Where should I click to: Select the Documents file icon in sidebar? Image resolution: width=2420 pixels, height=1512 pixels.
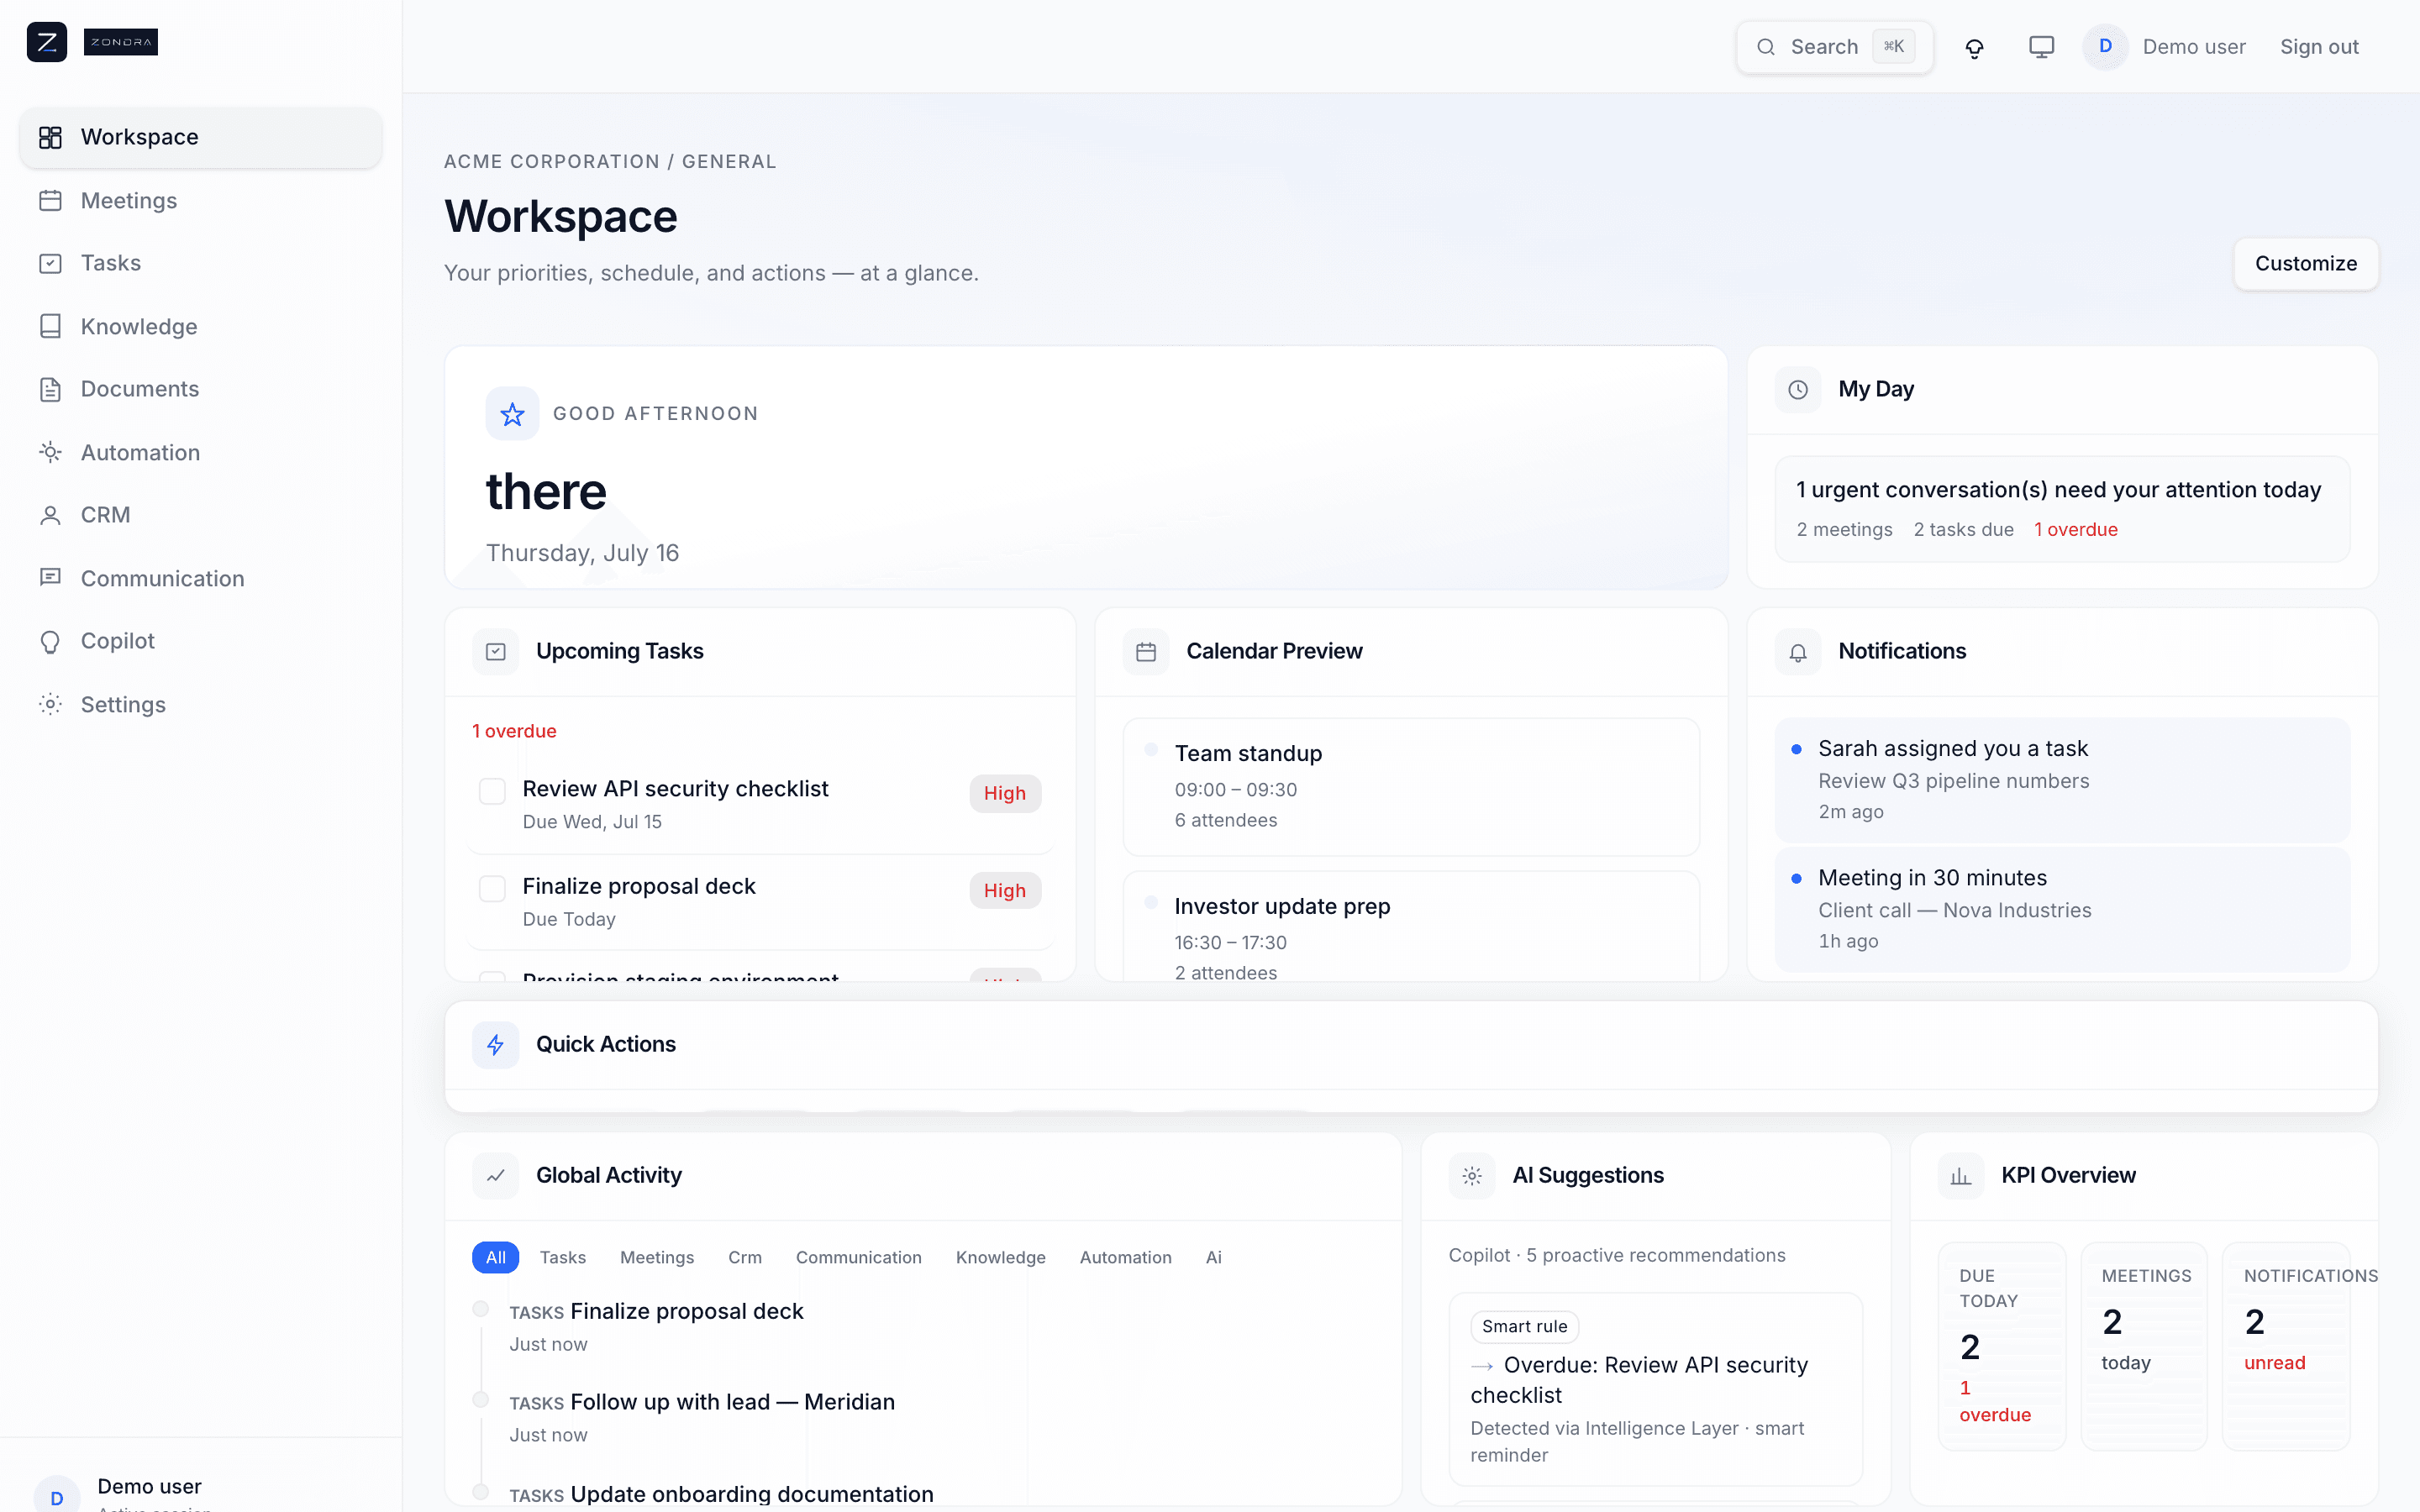pos(50,389)
